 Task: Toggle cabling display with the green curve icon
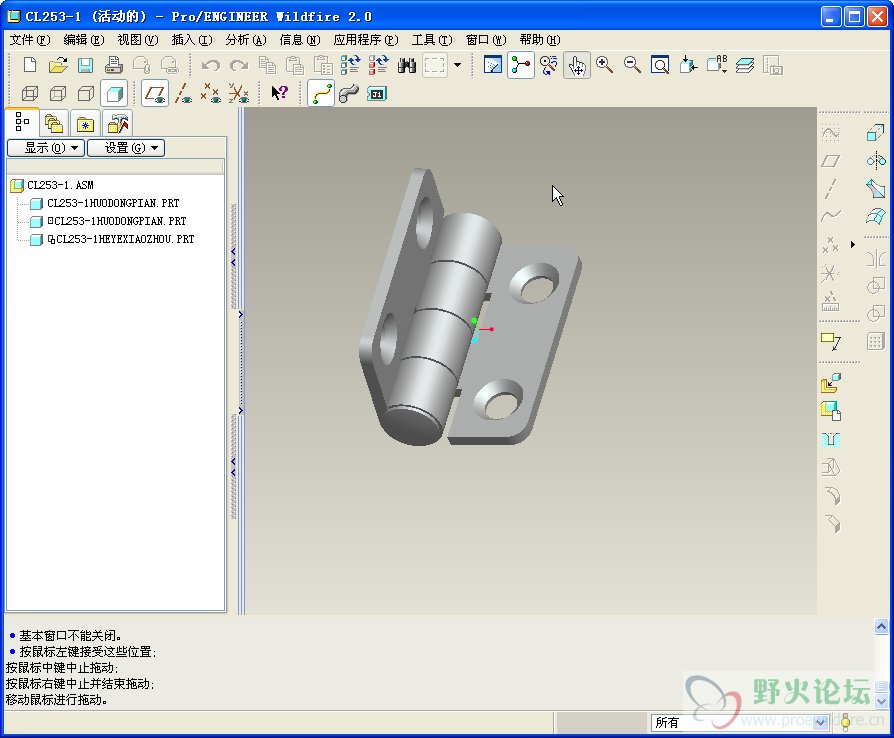[x=321, y=93]
